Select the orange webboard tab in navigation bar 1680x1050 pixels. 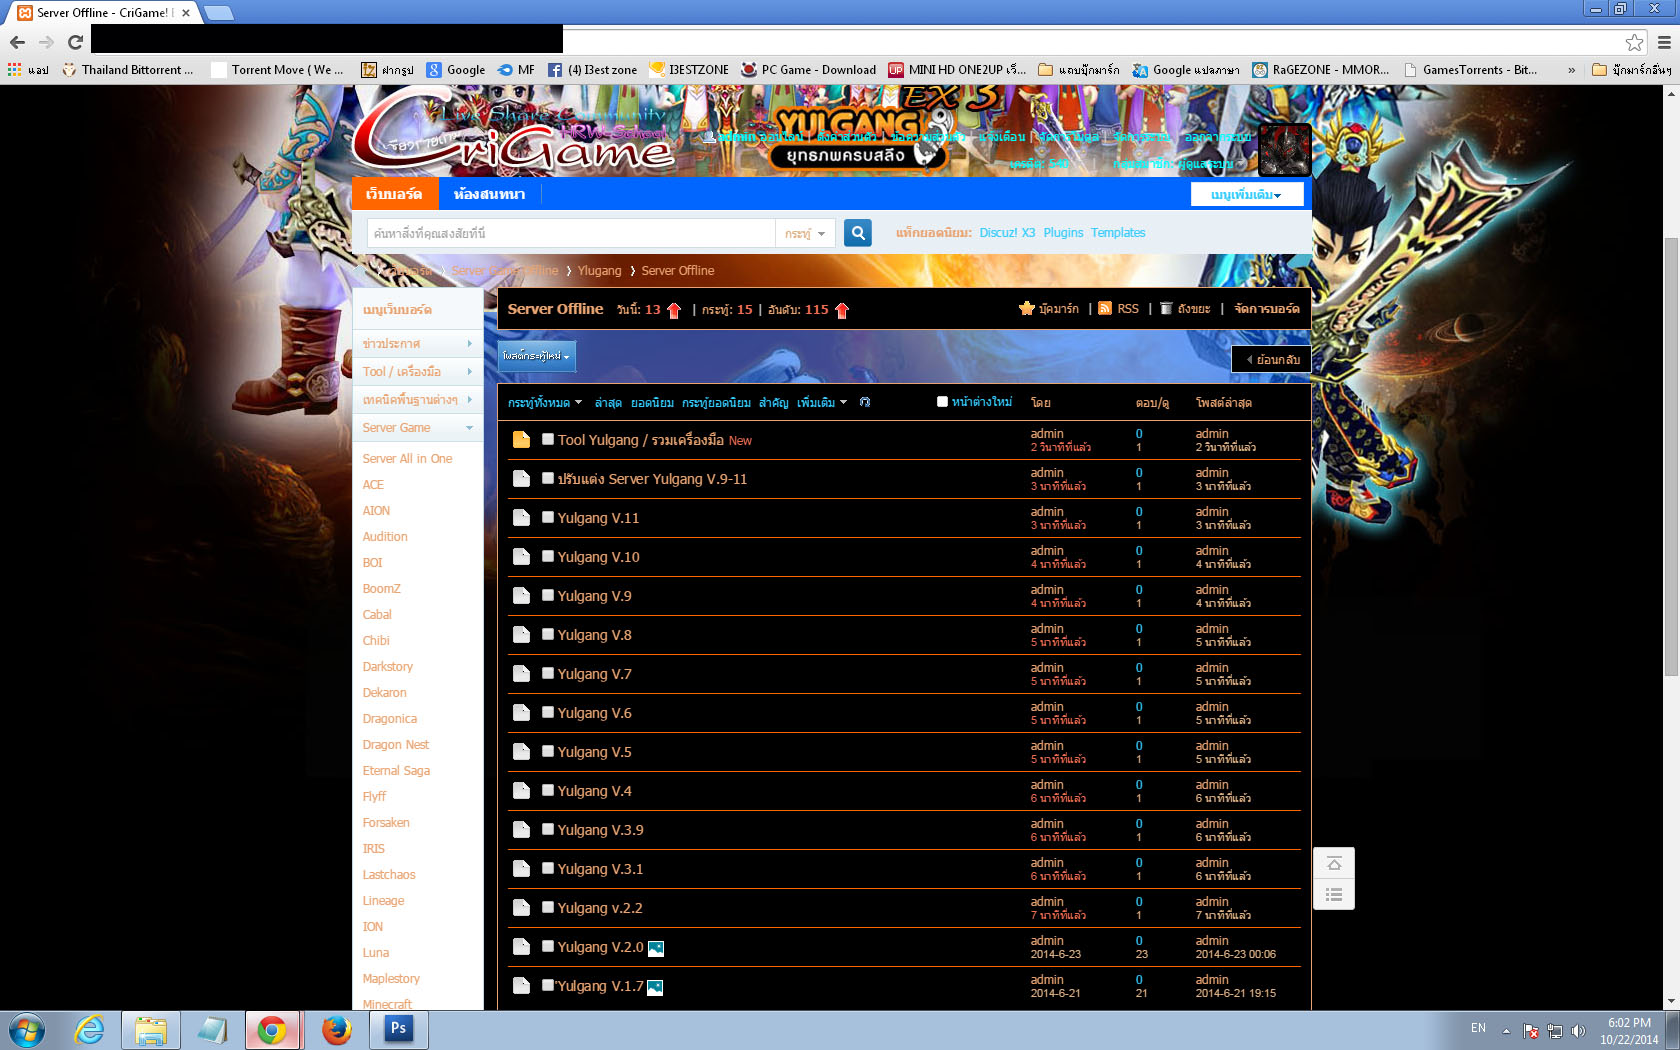click(394, 194)
